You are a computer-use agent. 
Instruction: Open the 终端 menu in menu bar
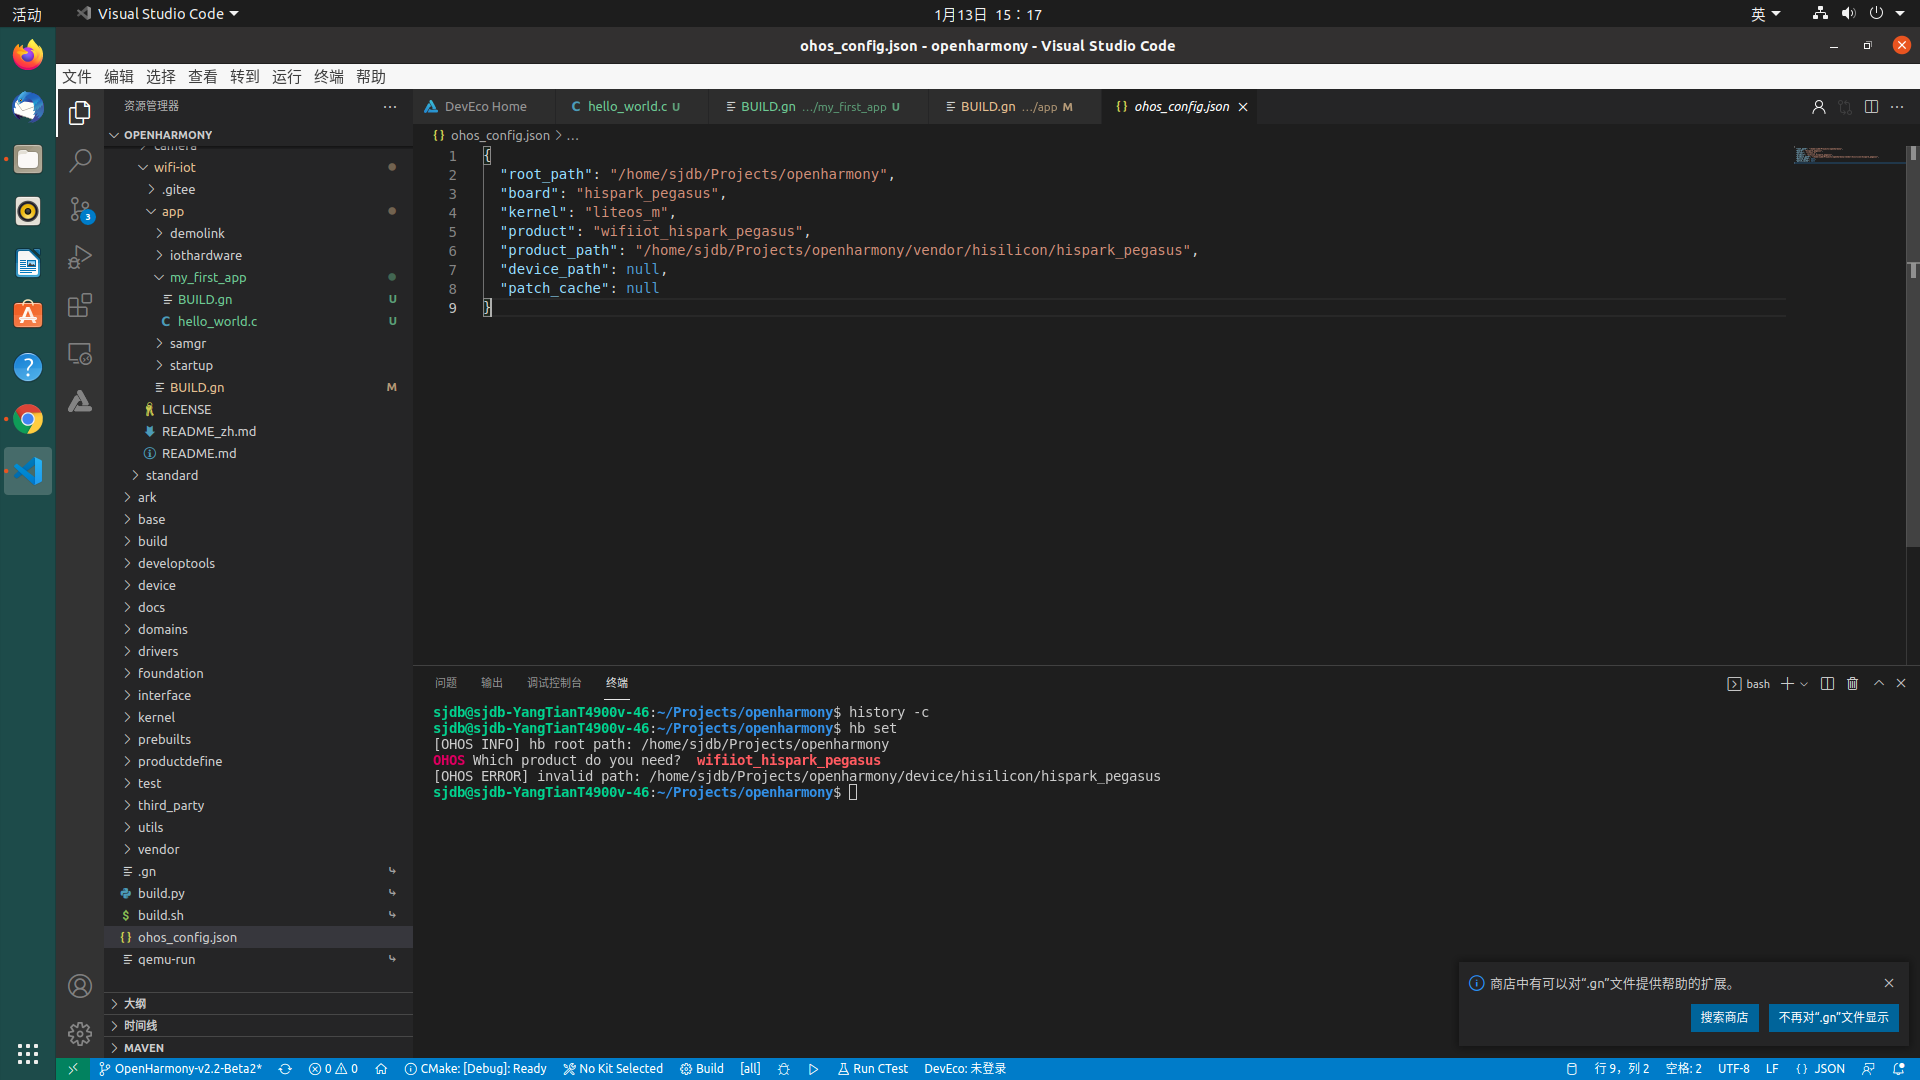click(x=328, y=77)
